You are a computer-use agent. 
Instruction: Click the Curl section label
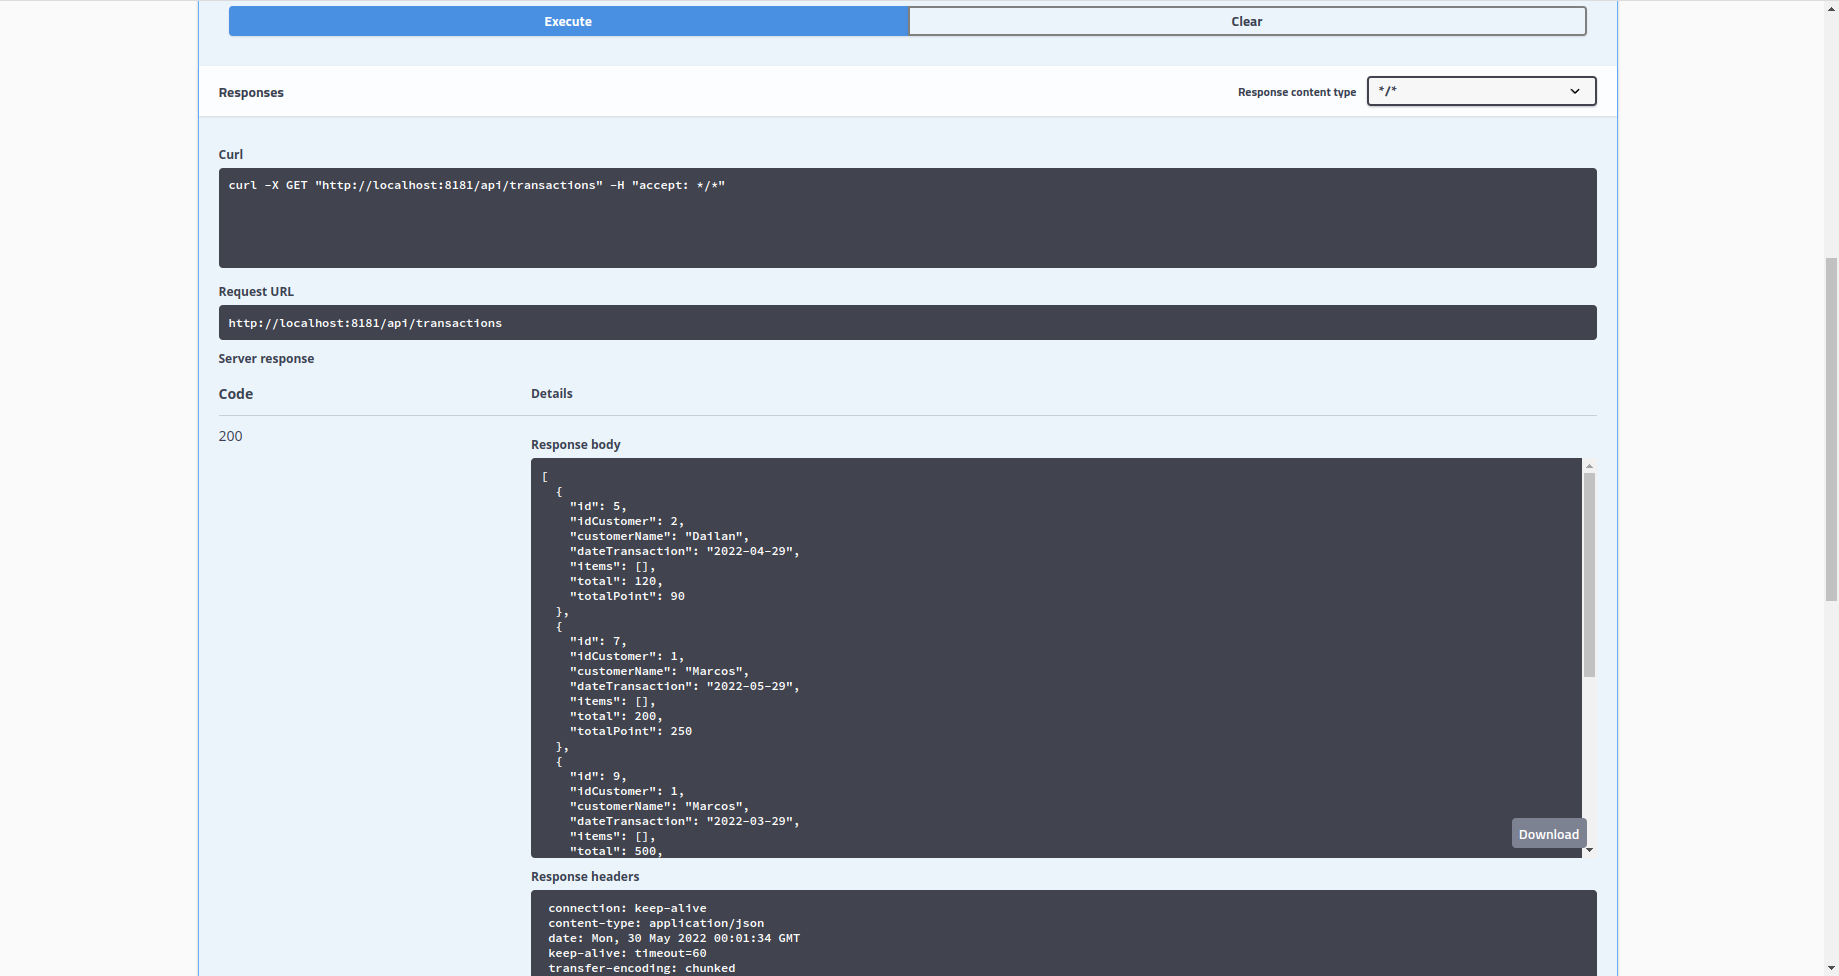coord(230,154)
